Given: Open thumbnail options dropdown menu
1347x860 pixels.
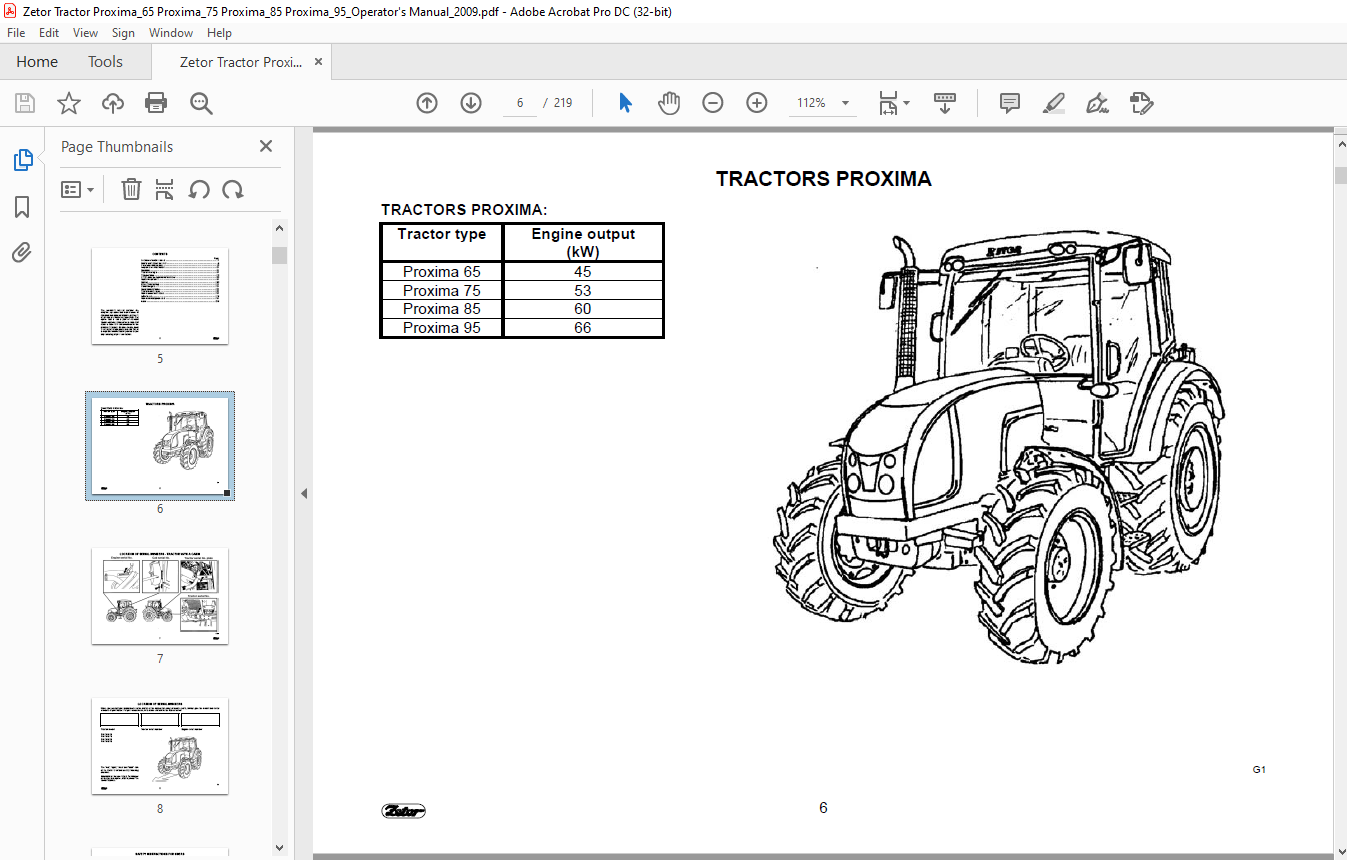Looking at the screenshot, I should pyautogui.click(x=77, y=189).
